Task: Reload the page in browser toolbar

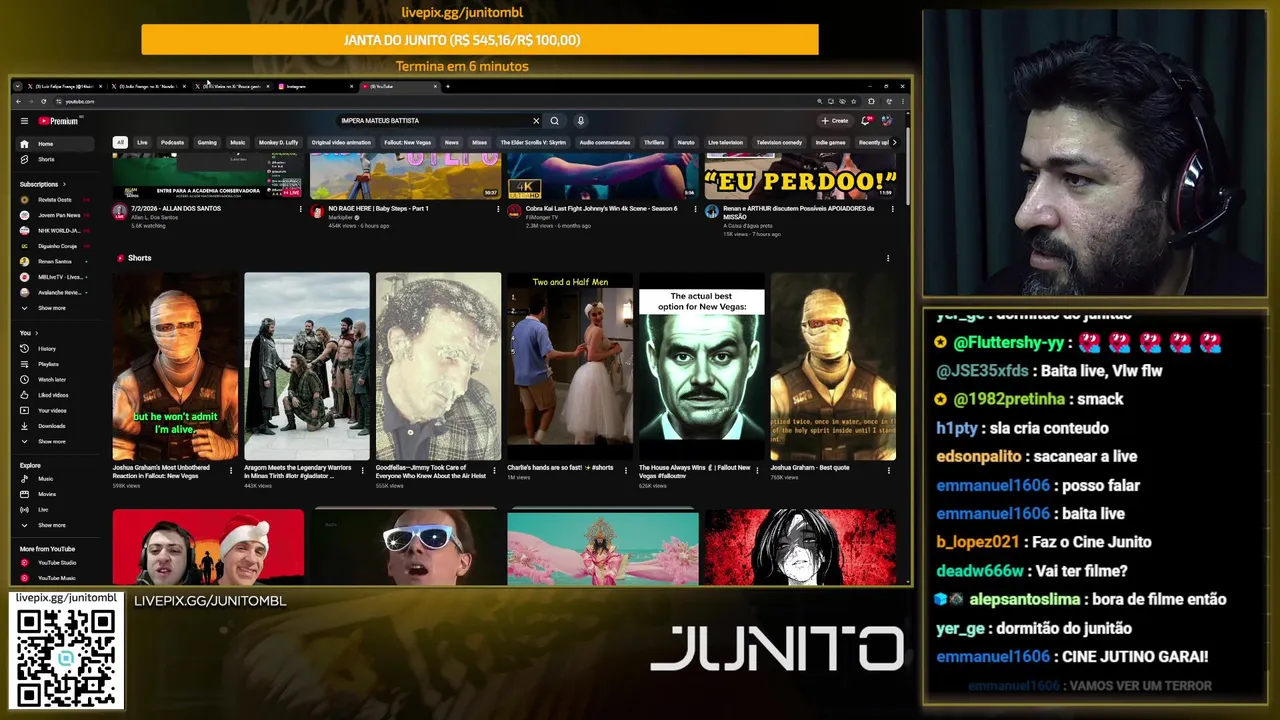Action: [43, 101]
